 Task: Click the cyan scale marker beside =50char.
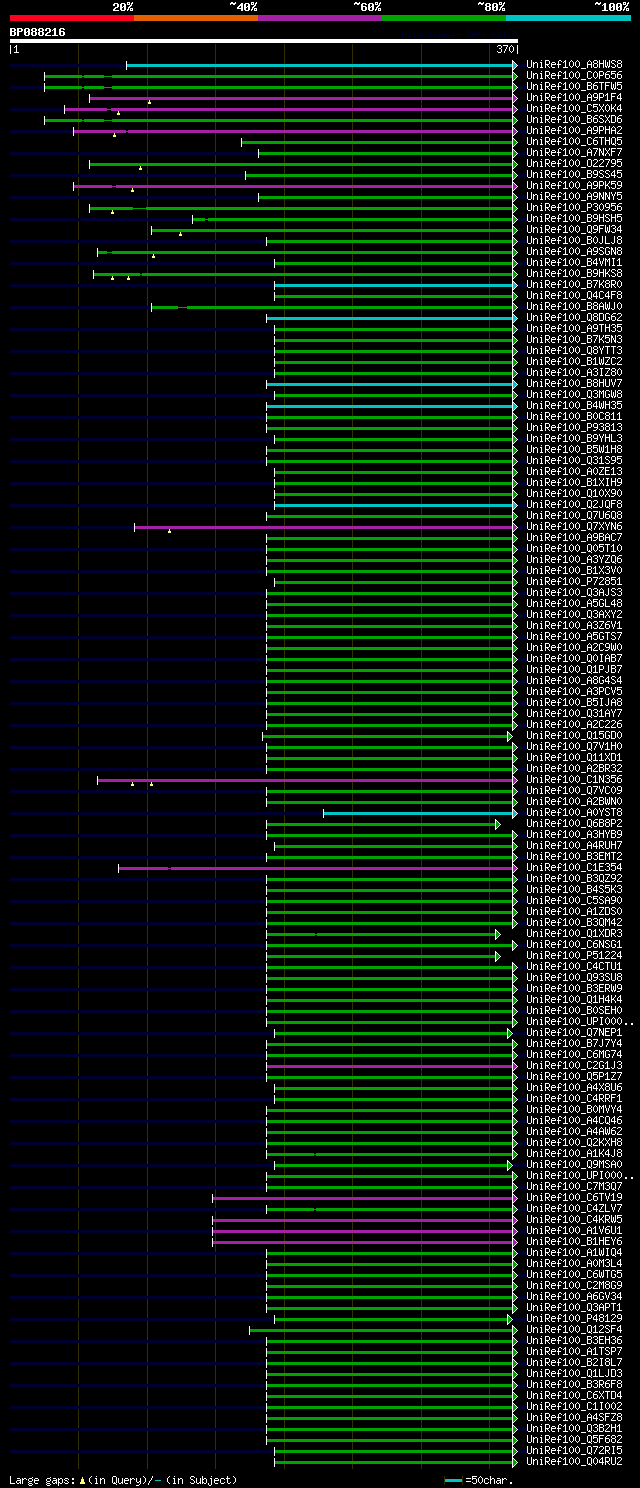pos(454,1480)
